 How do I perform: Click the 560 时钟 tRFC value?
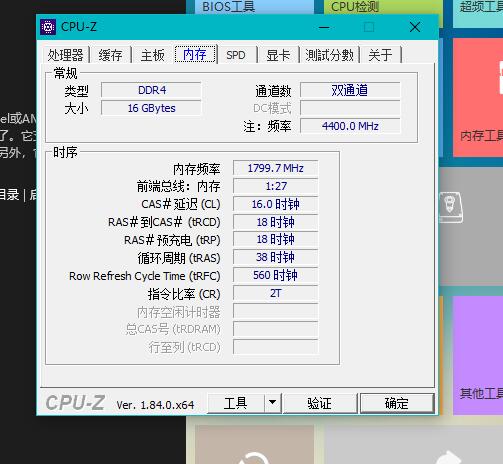click(276, 275)
